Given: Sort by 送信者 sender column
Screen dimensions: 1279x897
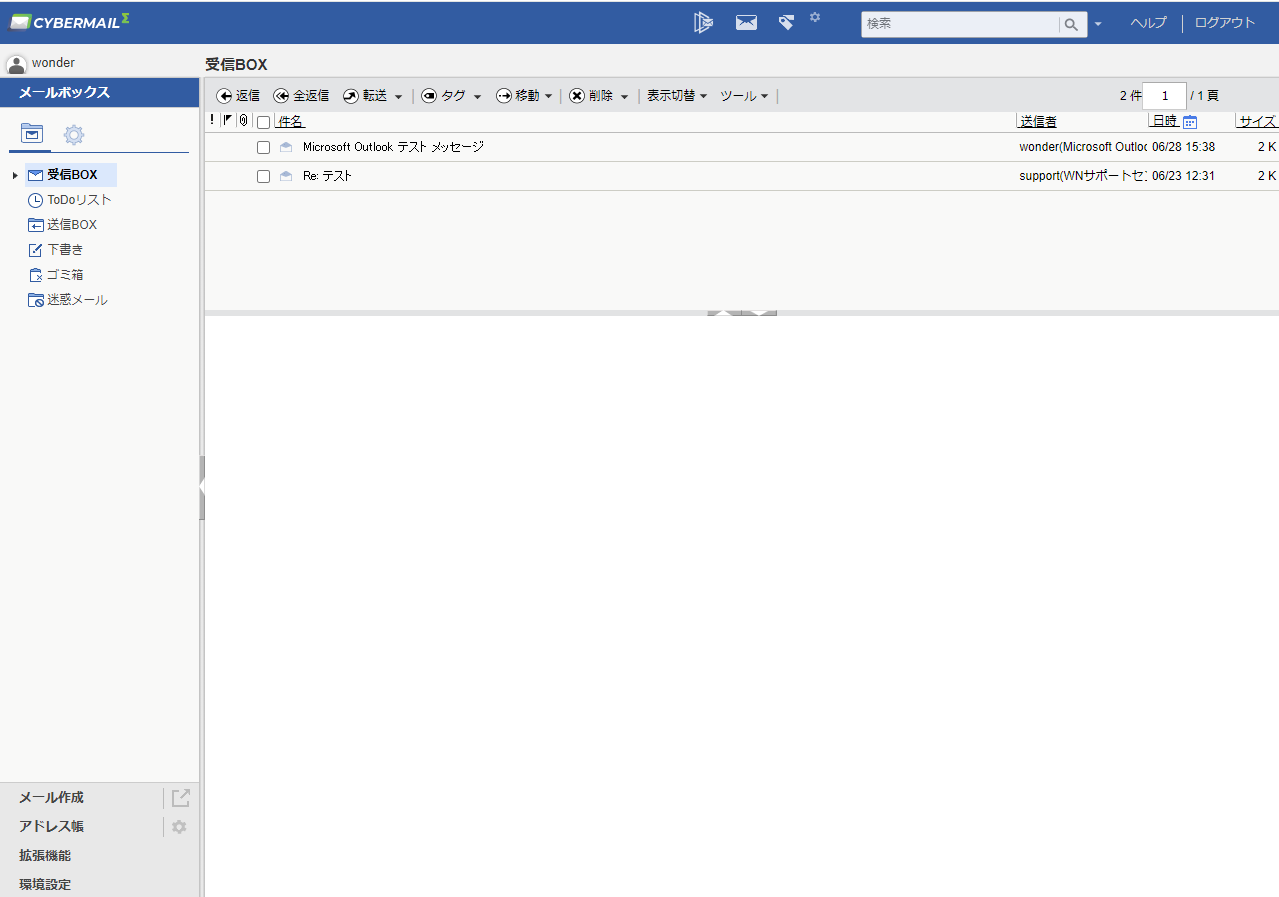Looking at the screenshot, I should point(1038,121).
